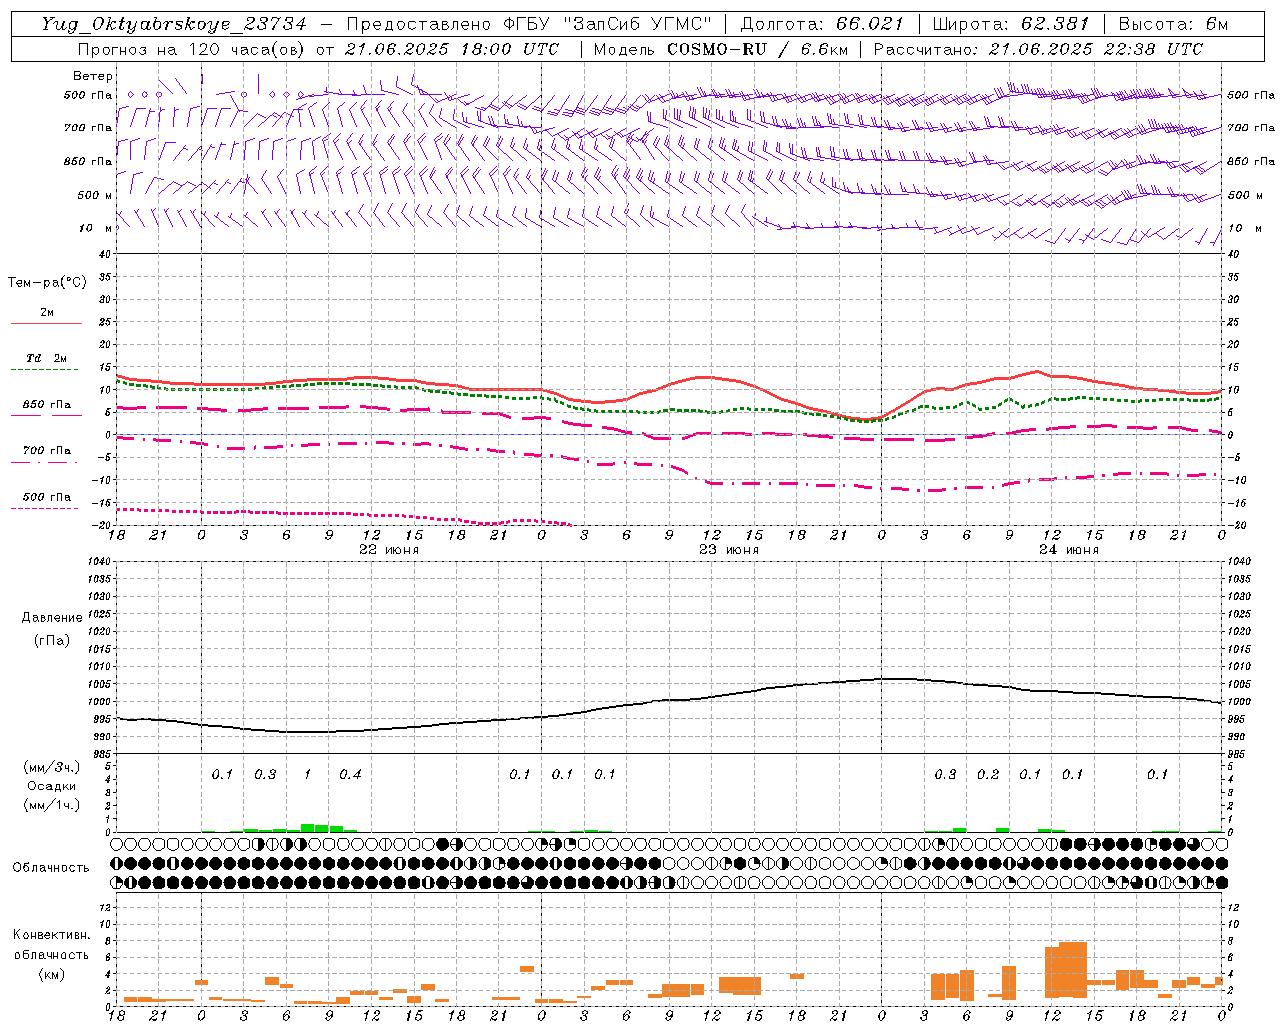The width and height of the screenshot is (1280, 1024).
Task: Click the station title Yug_Oktyabrskoye_23734
Action: tap(174, 25)
